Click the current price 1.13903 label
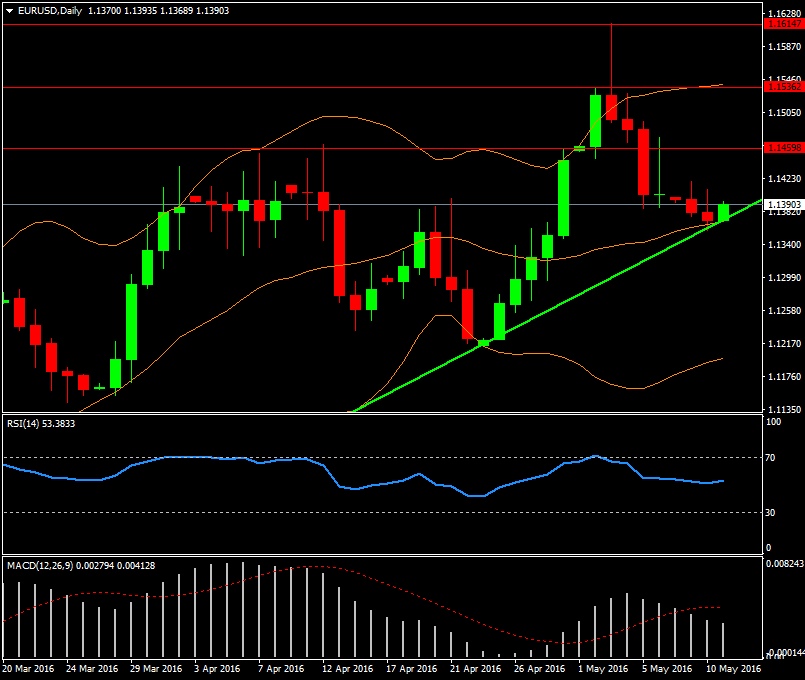805x680 pixels. click(783, 204)
